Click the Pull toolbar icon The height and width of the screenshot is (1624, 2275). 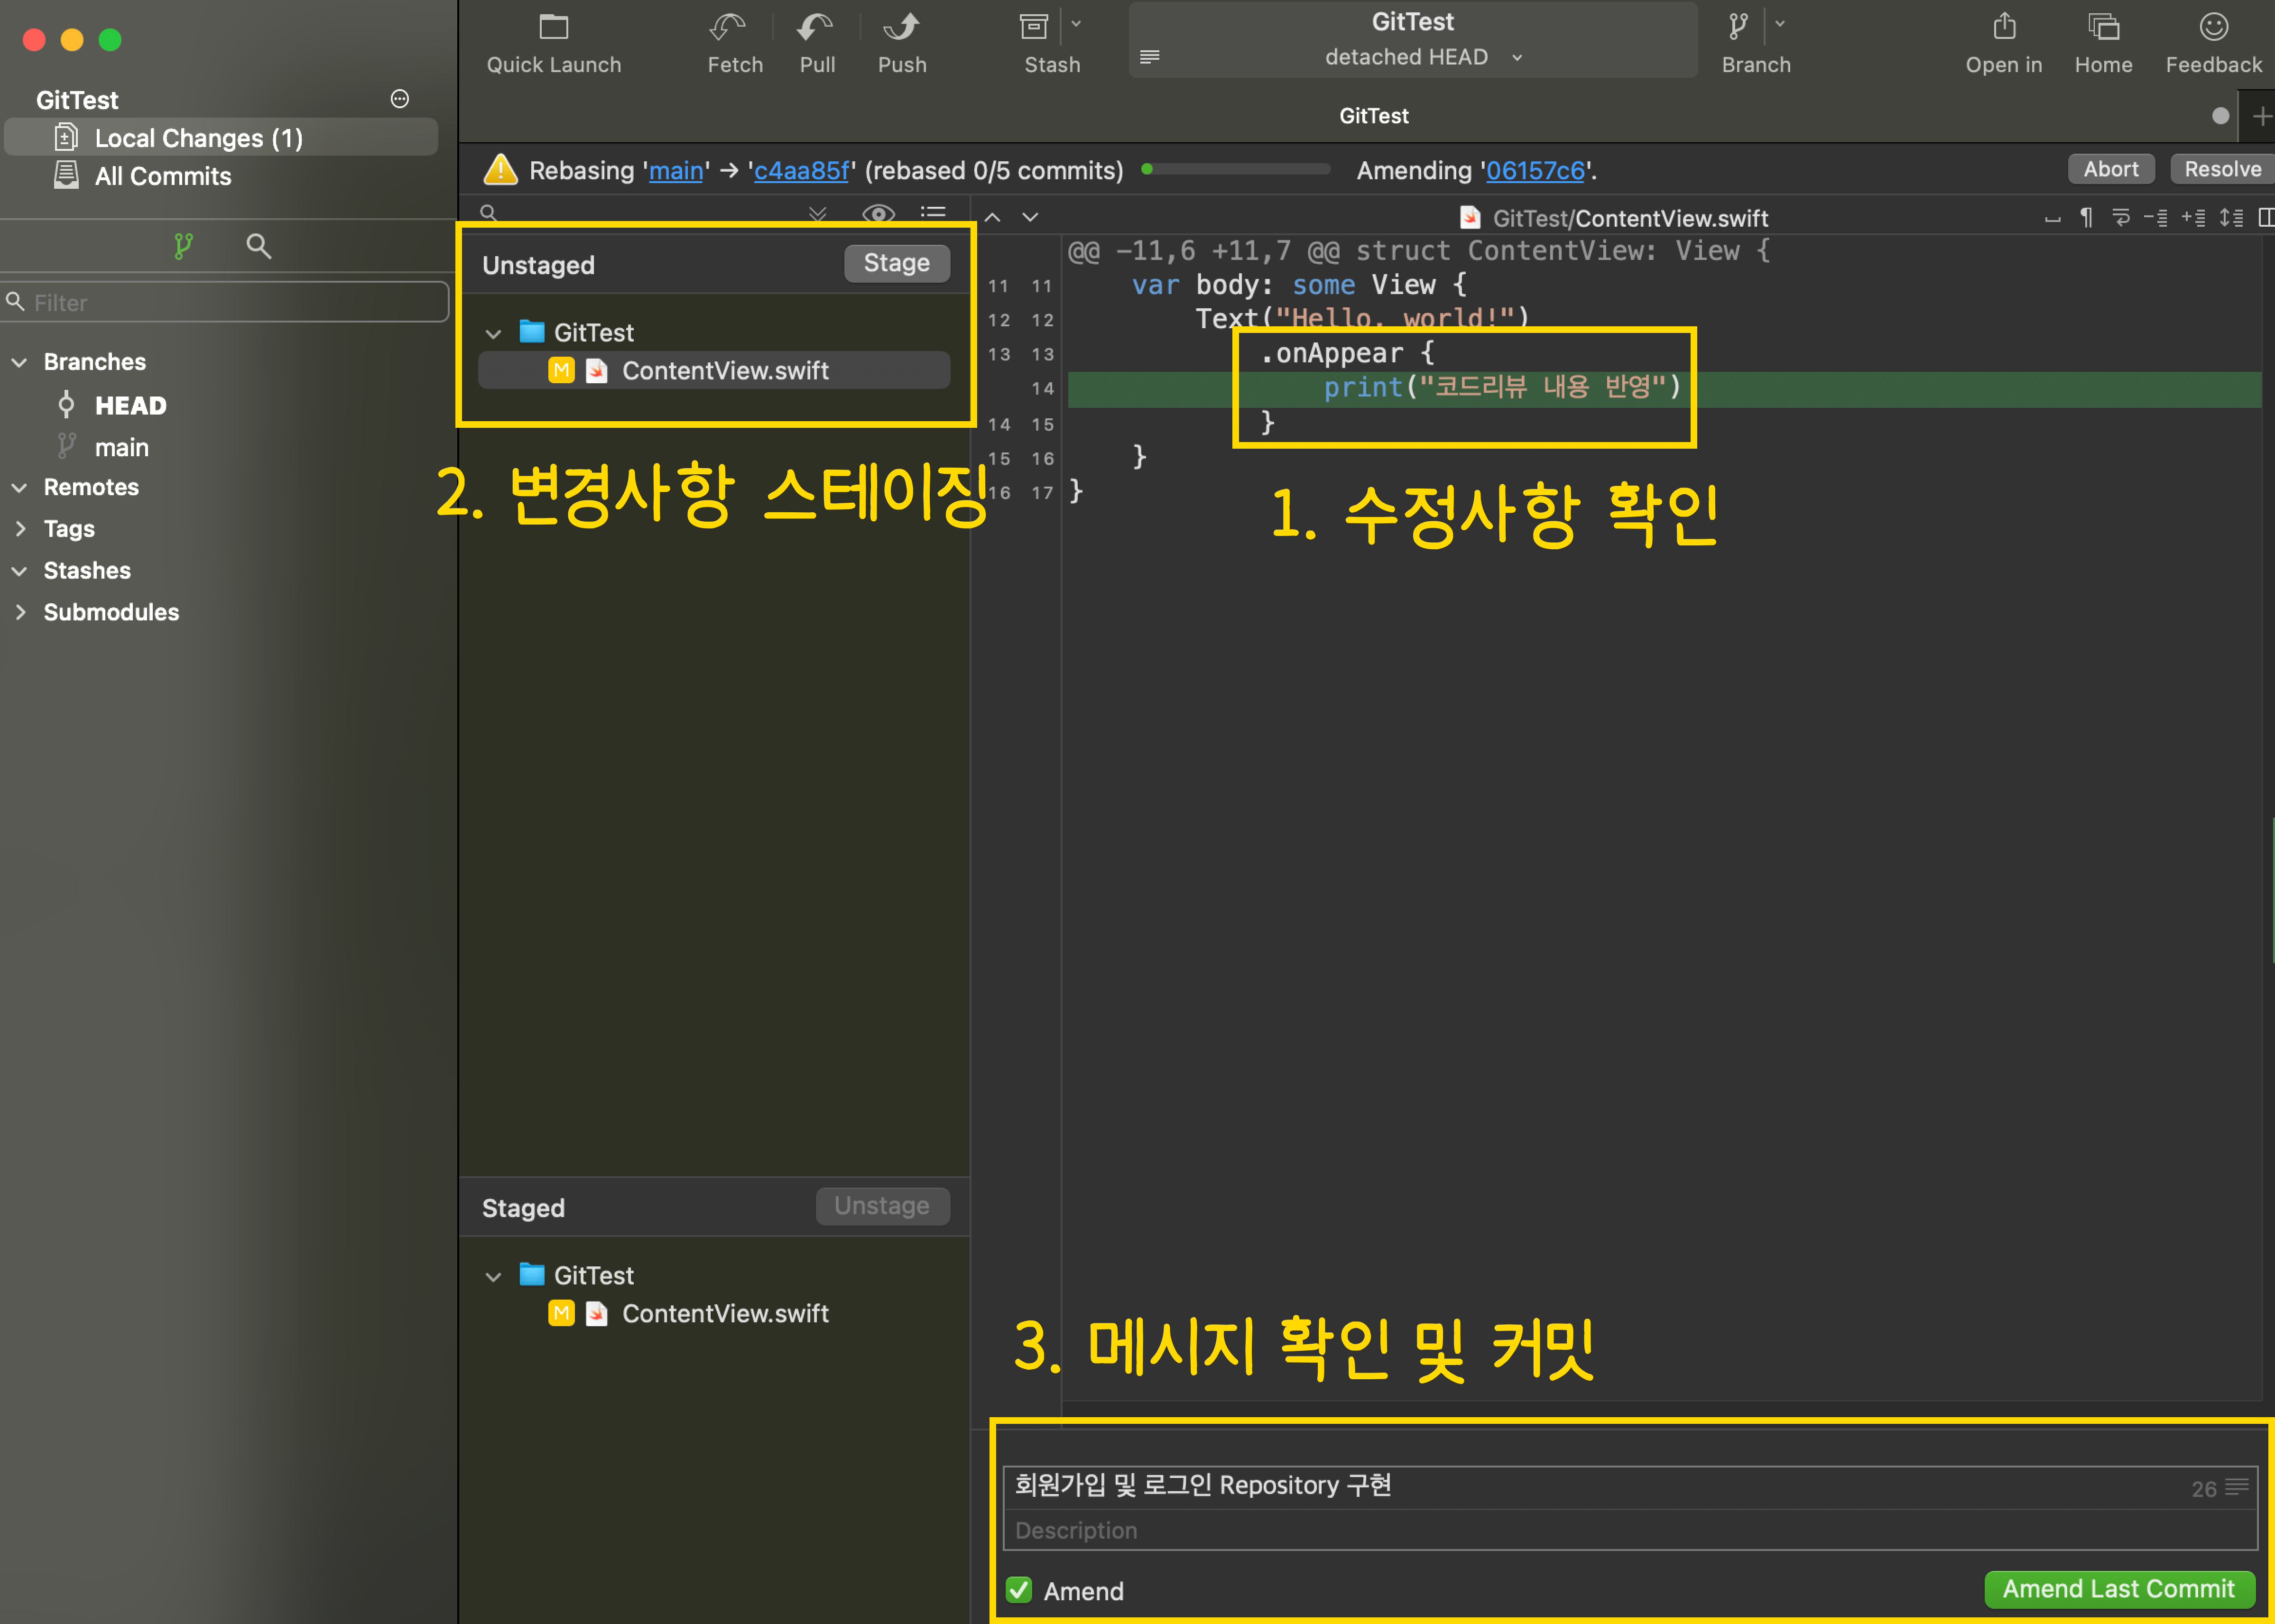(816, 28)
